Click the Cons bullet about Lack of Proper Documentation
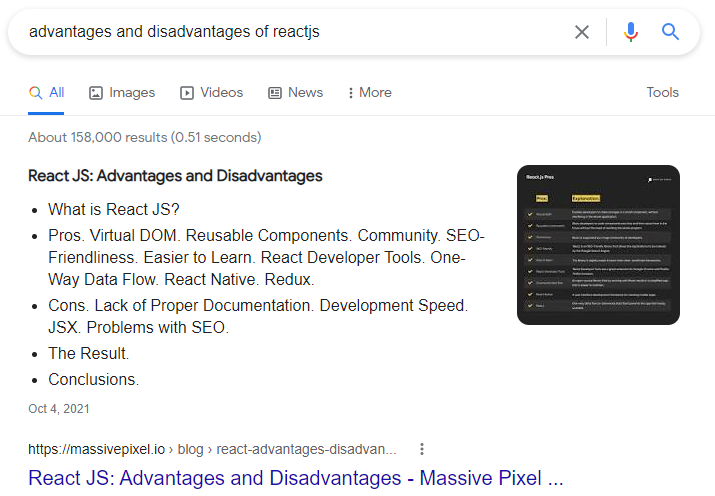 pos(258,316)
